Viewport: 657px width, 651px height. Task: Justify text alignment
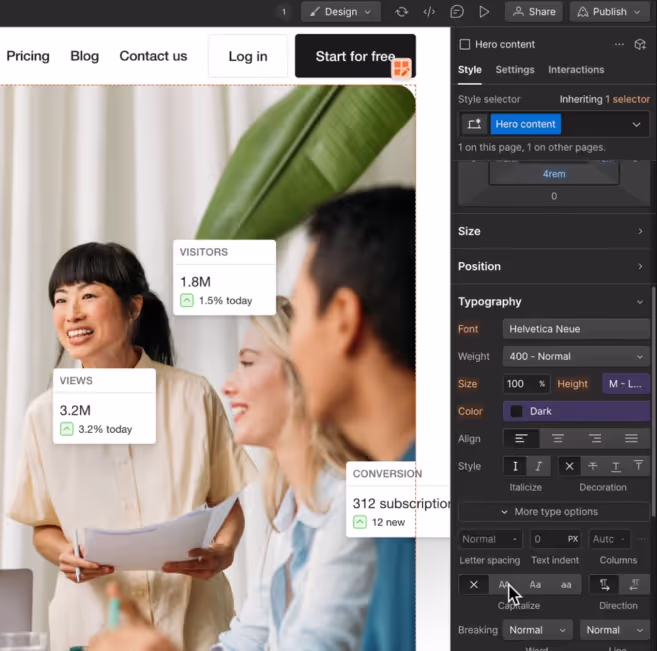pyautogui.click(x=631, y=439)
